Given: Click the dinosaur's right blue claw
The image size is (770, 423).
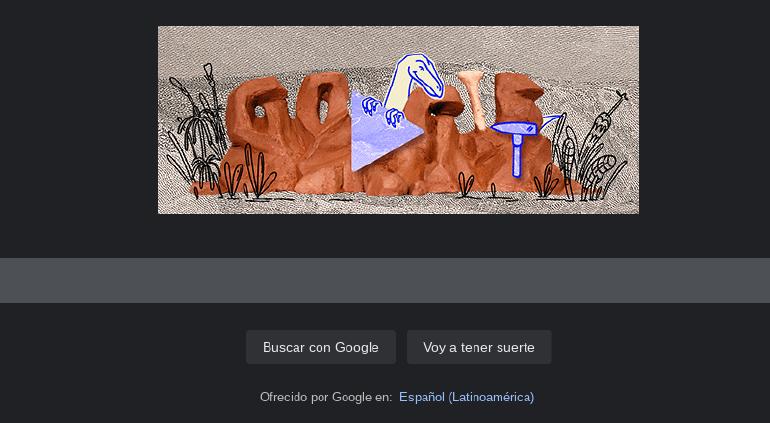Looking at the screenshot, I should [394, 117].
